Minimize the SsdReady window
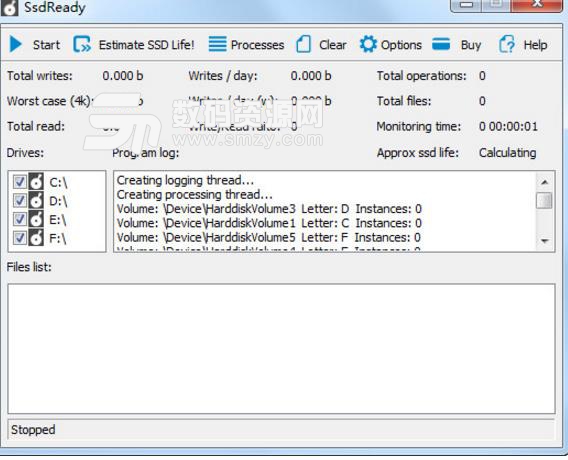This screenshot has width=568, height=460. click(x=467, y=5)
